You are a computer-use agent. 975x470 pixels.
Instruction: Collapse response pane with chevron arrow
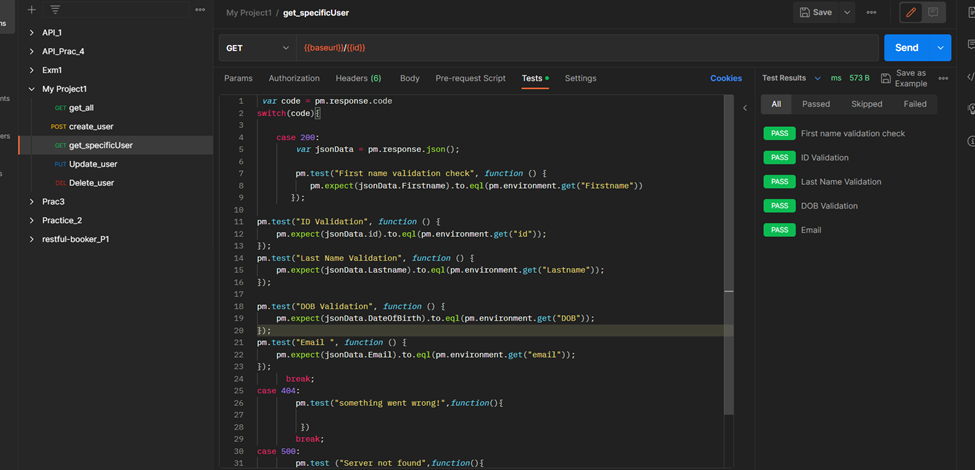[x=745, y=108]
